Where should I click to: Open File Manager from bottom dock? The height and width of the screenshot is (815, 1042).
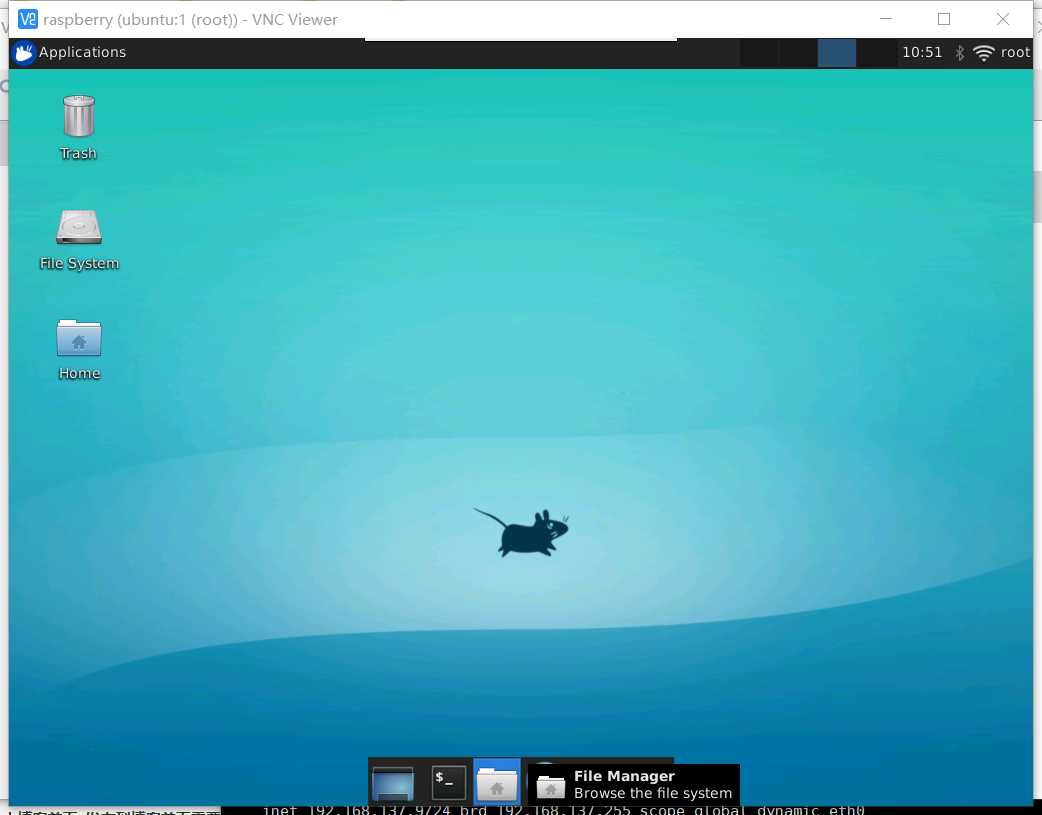point(496,783)
